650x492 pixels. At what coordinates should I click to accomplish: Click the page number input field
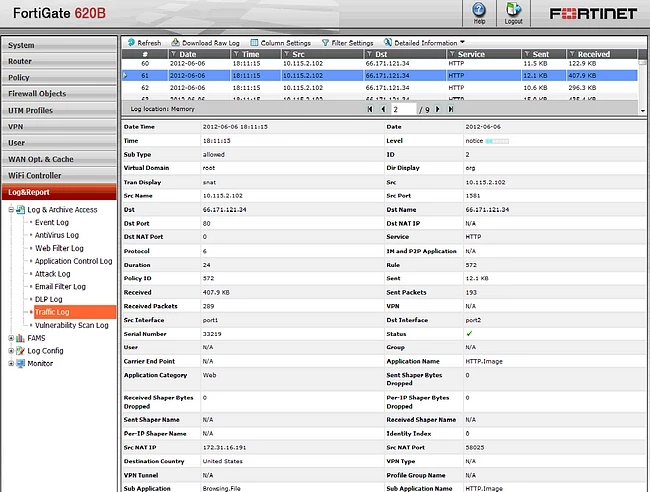(x=403, y=109)
